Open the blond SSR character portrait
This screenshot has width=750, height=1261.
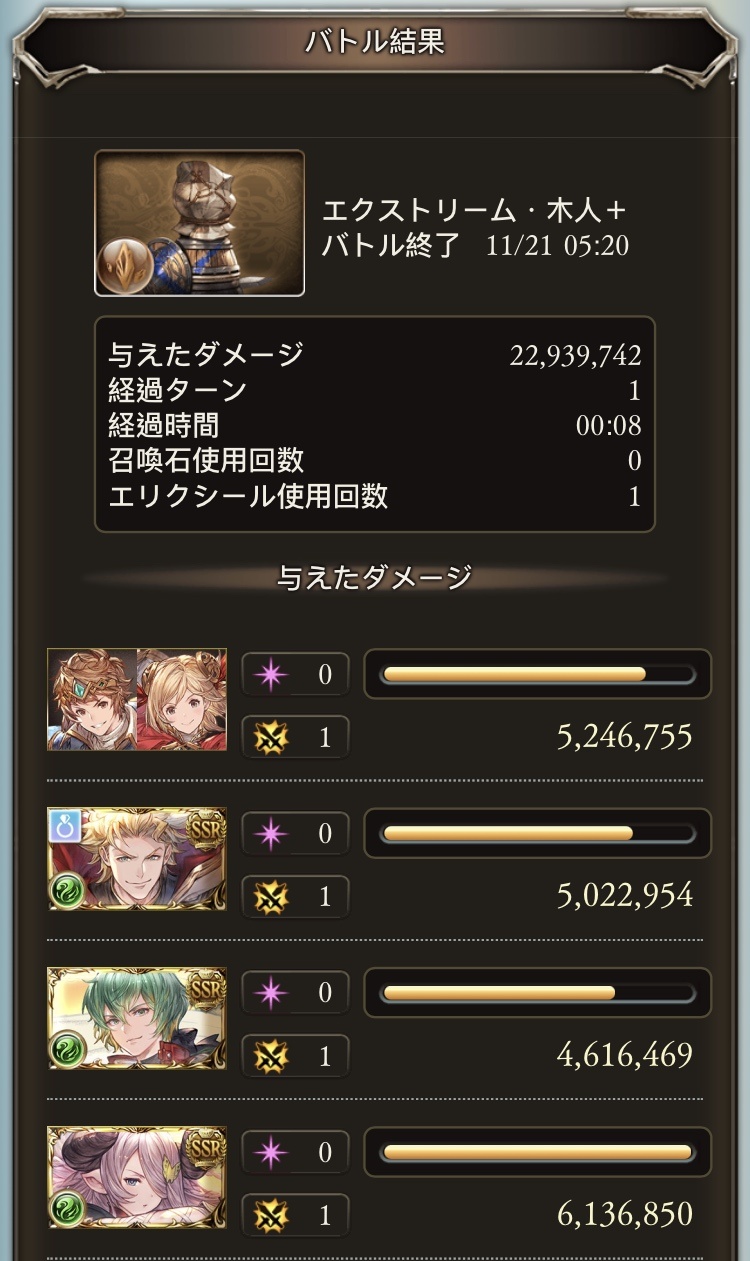pos(137,859)
